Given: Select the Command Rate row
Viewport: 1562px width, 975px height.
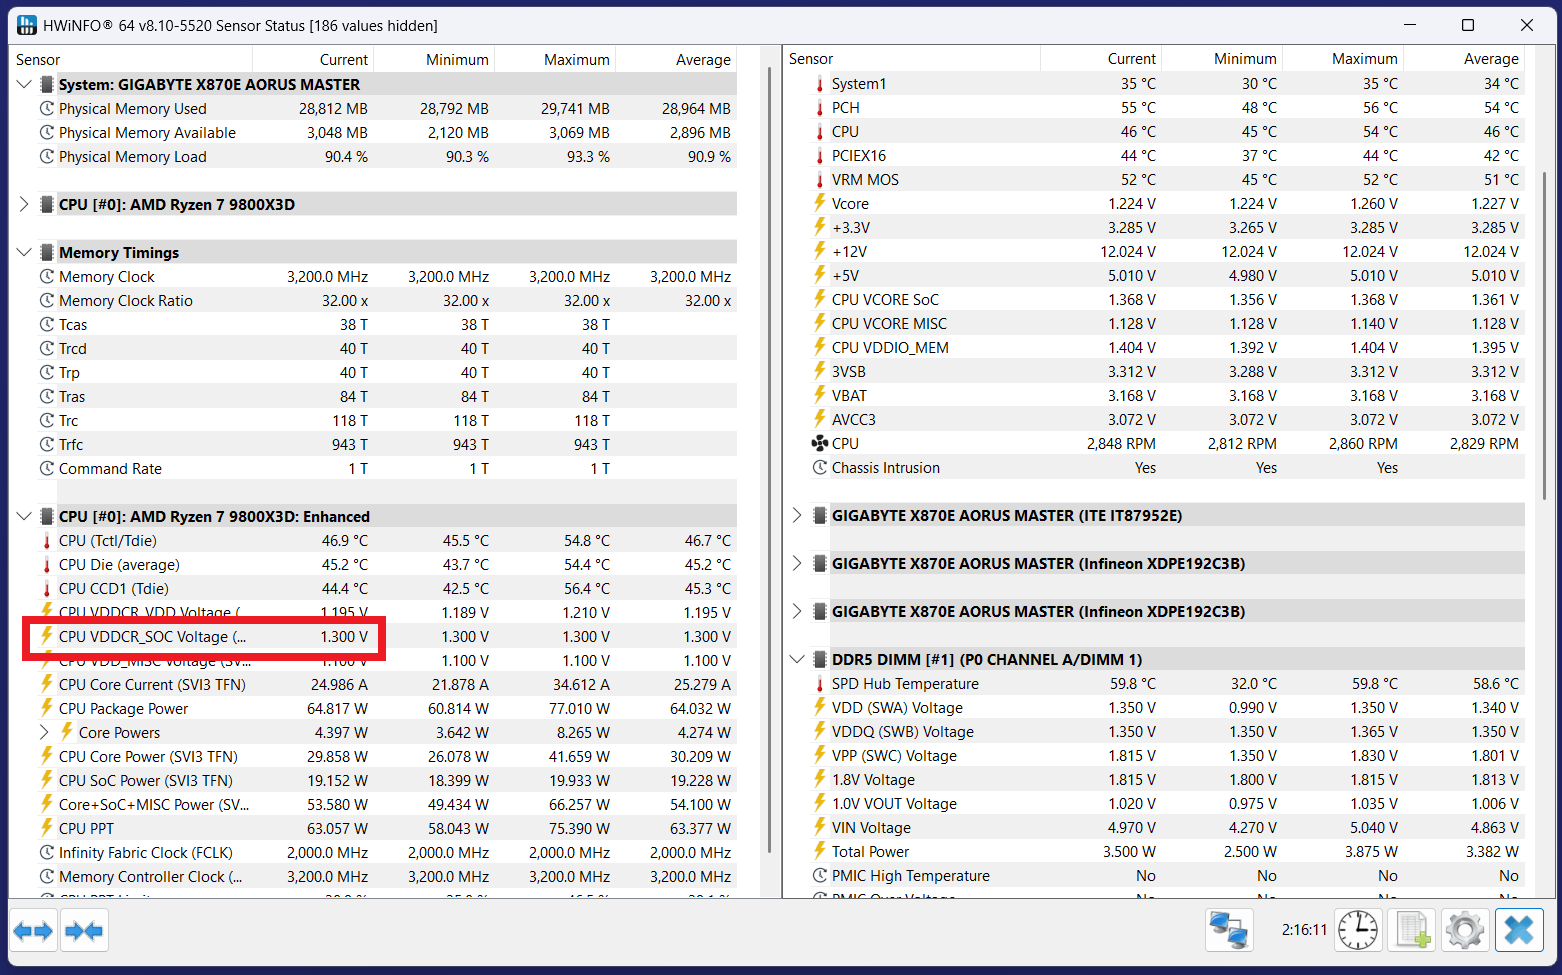Looking at the screenshot, I should pyautogui.click(x=387, y=469).
